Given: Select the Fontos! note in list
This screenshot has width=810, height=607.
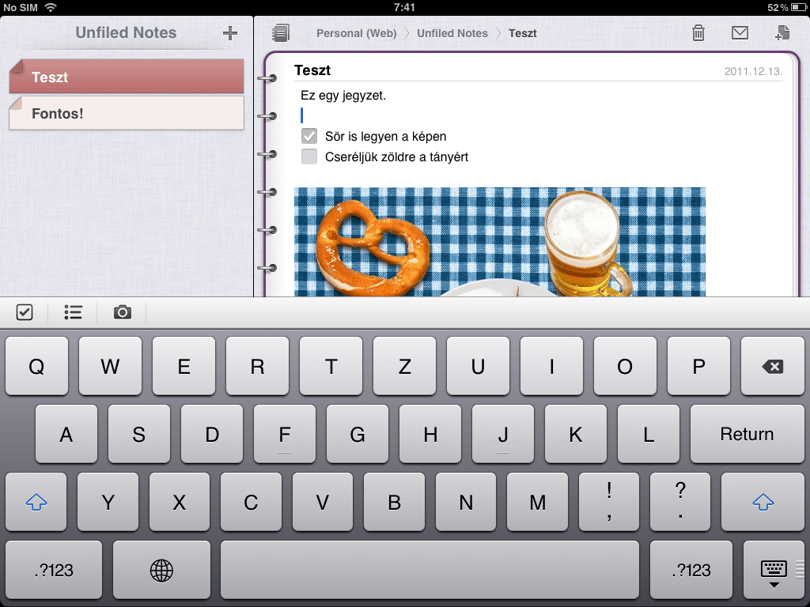Looking at the screenshot, I should tap(127, 113).
